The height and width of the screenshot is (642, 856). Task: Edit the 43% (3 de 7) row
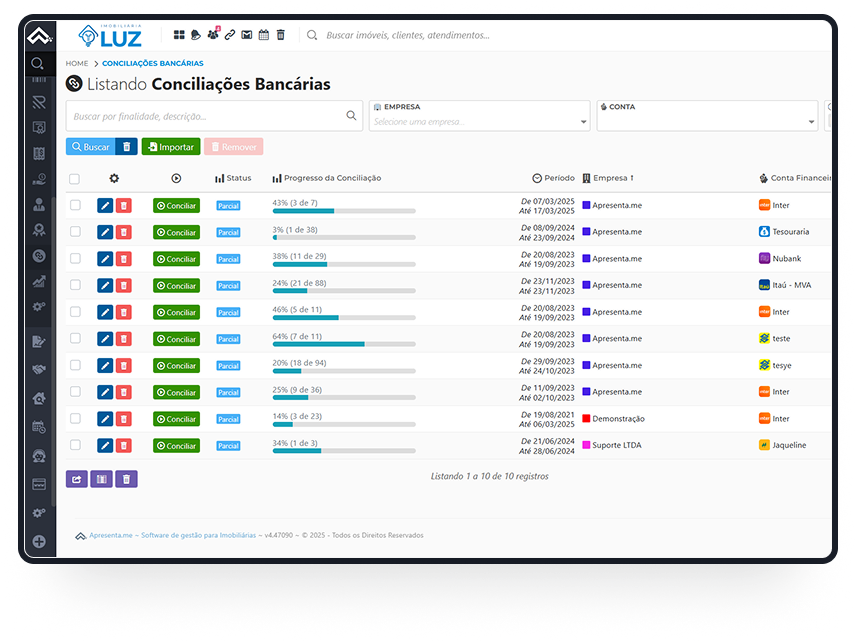point(105,206)
